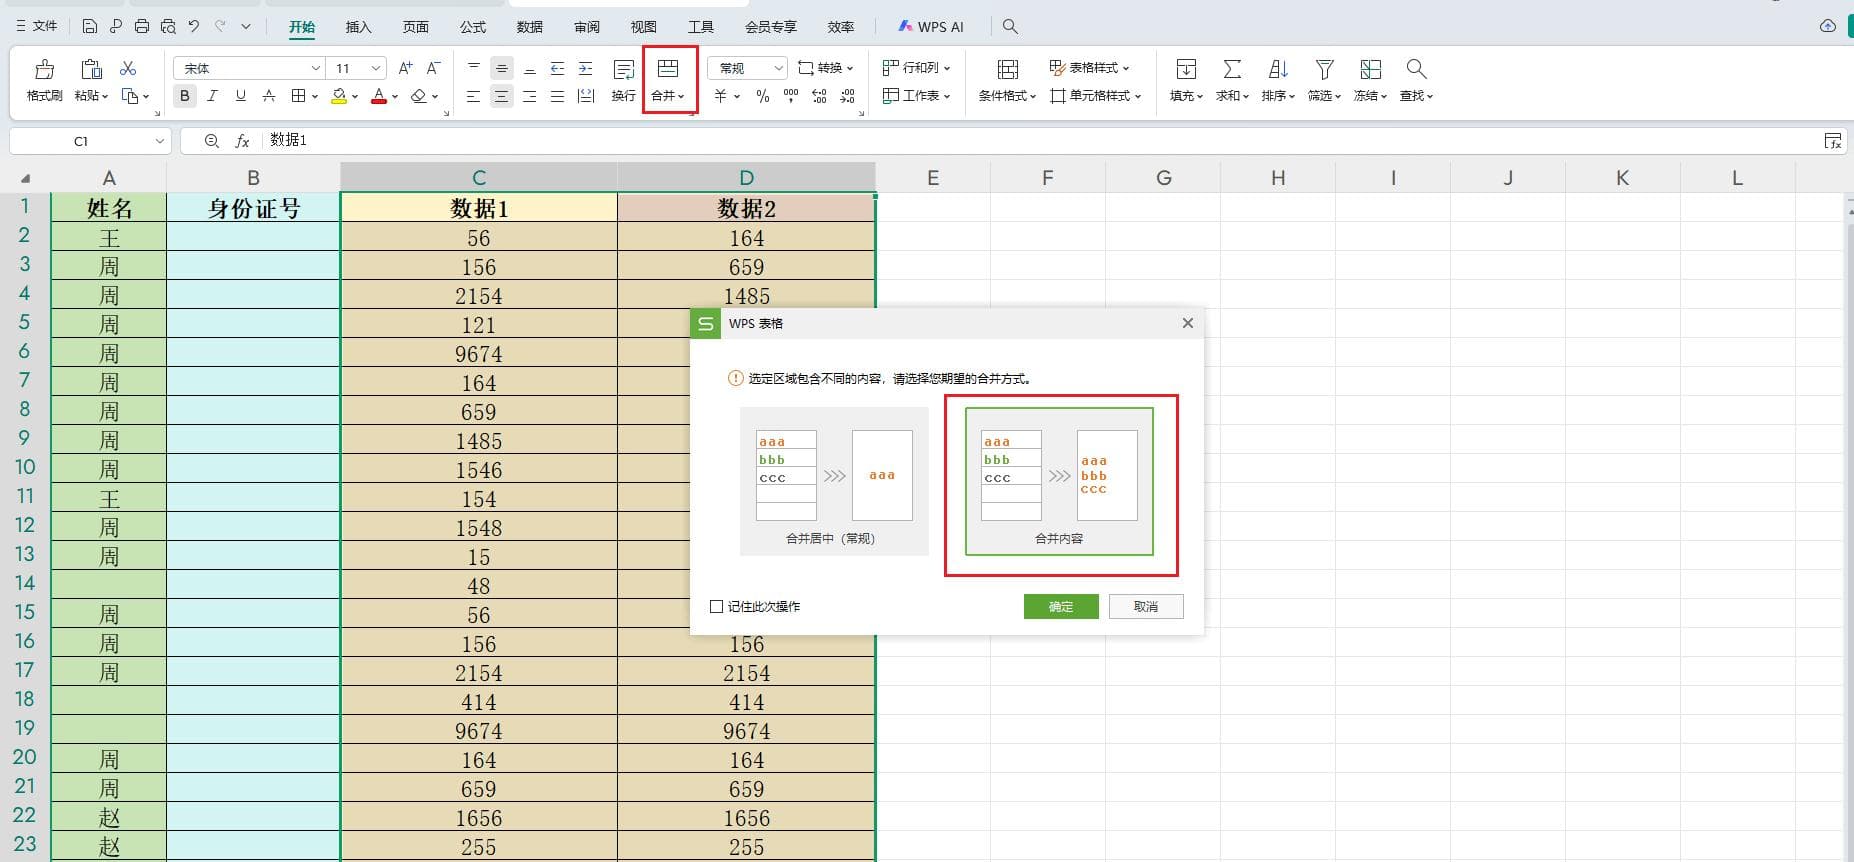The height and width of the screenshot is (862, 1854).
Task: Click Find (查找) magnifier icon
Action: [x=1416, y=69]
